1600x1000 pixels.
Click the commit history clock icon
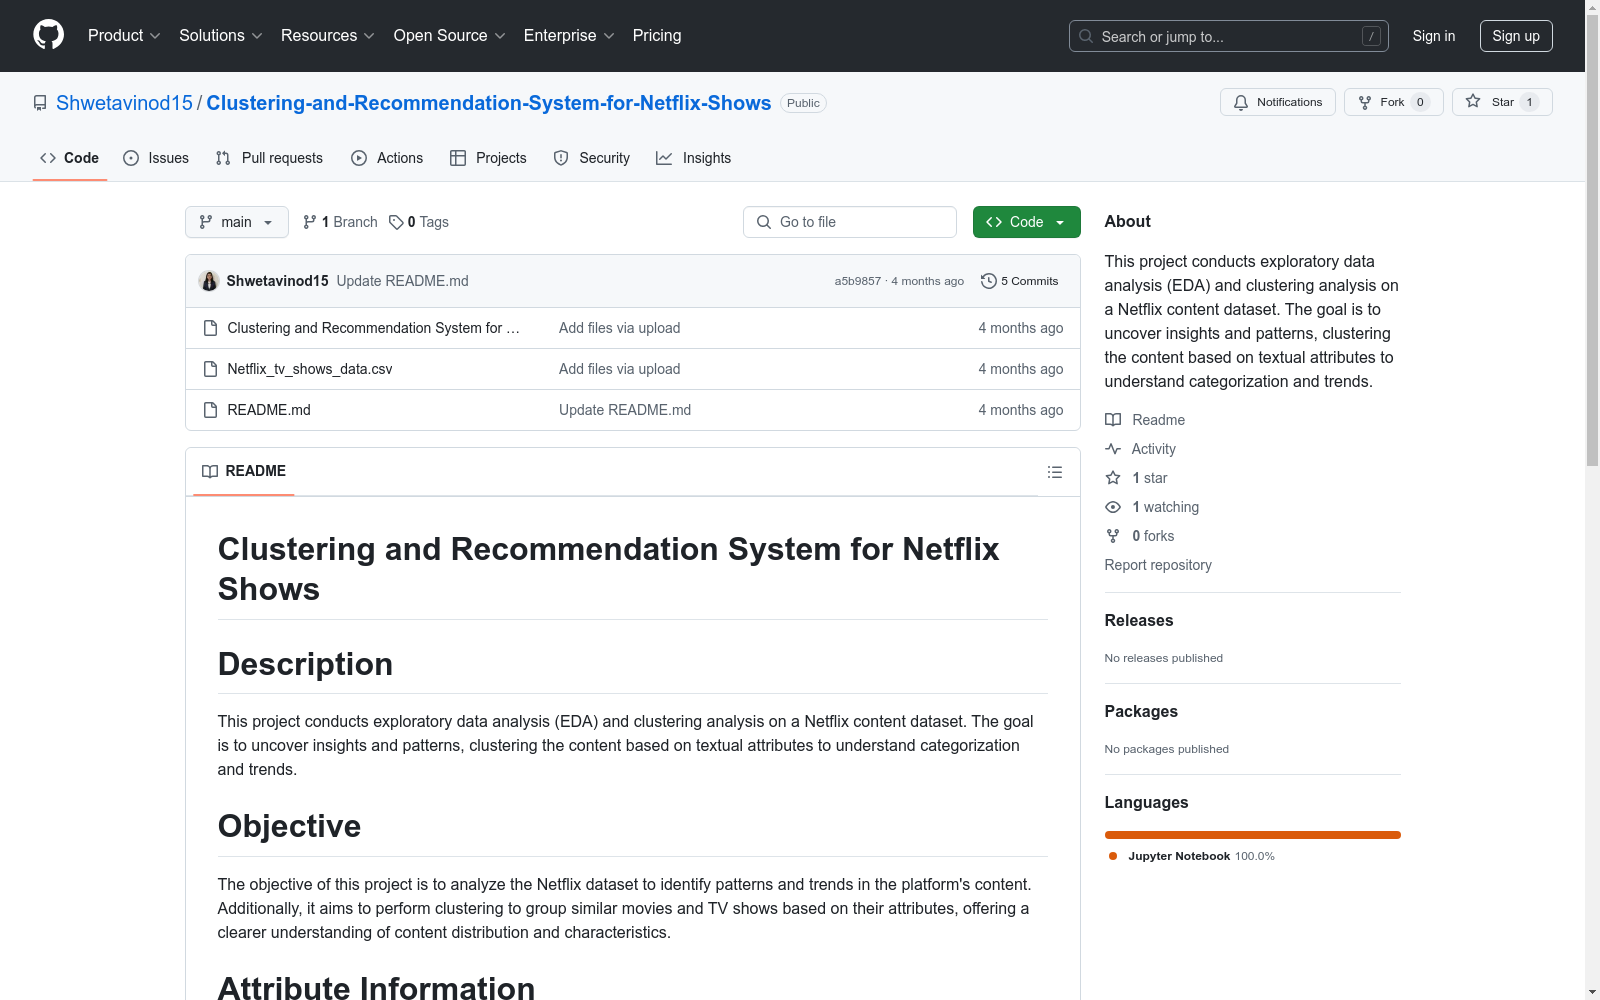(988, 281)
